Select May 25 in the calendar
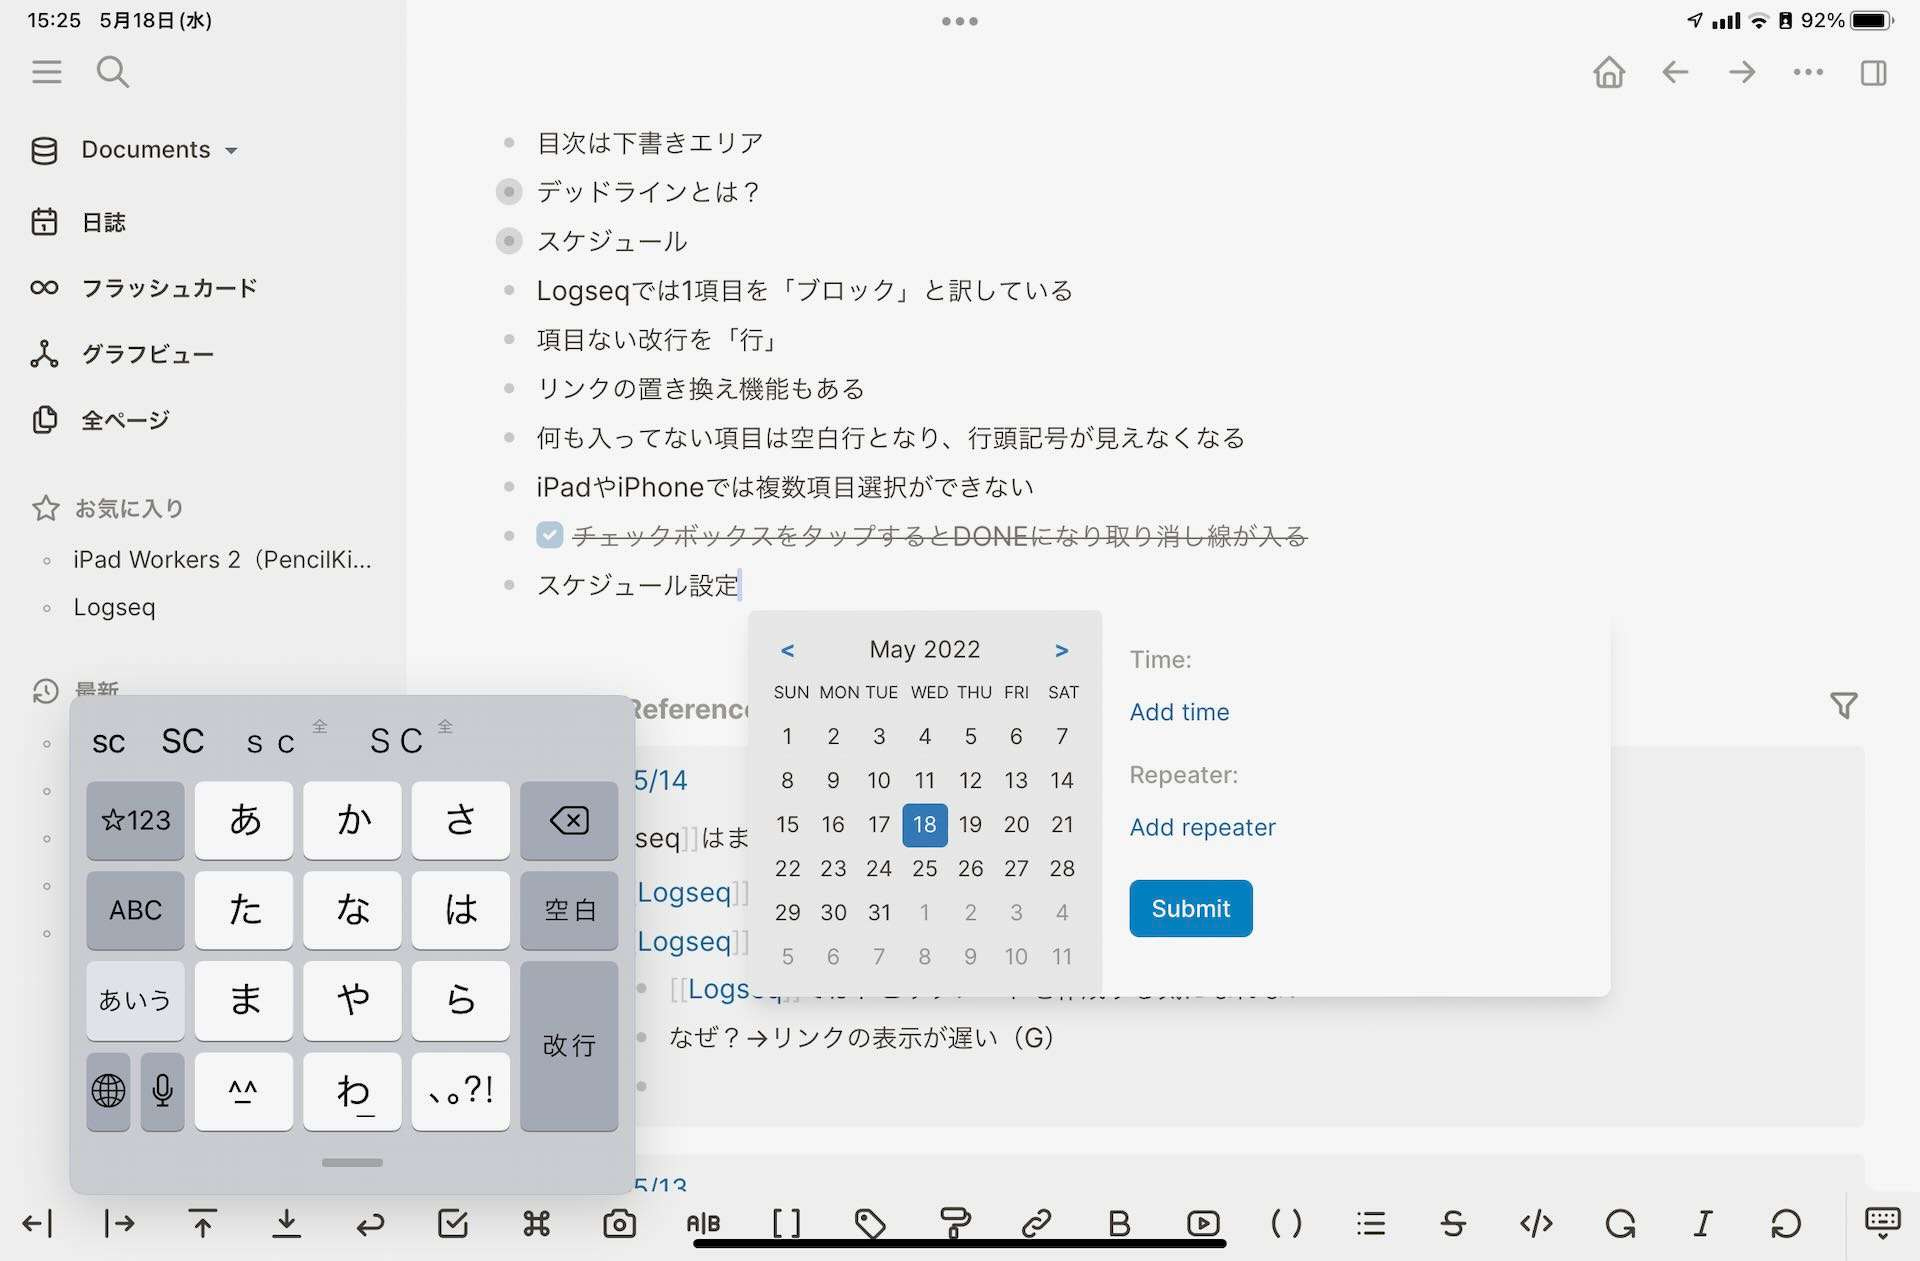 (x=924, y=868)
